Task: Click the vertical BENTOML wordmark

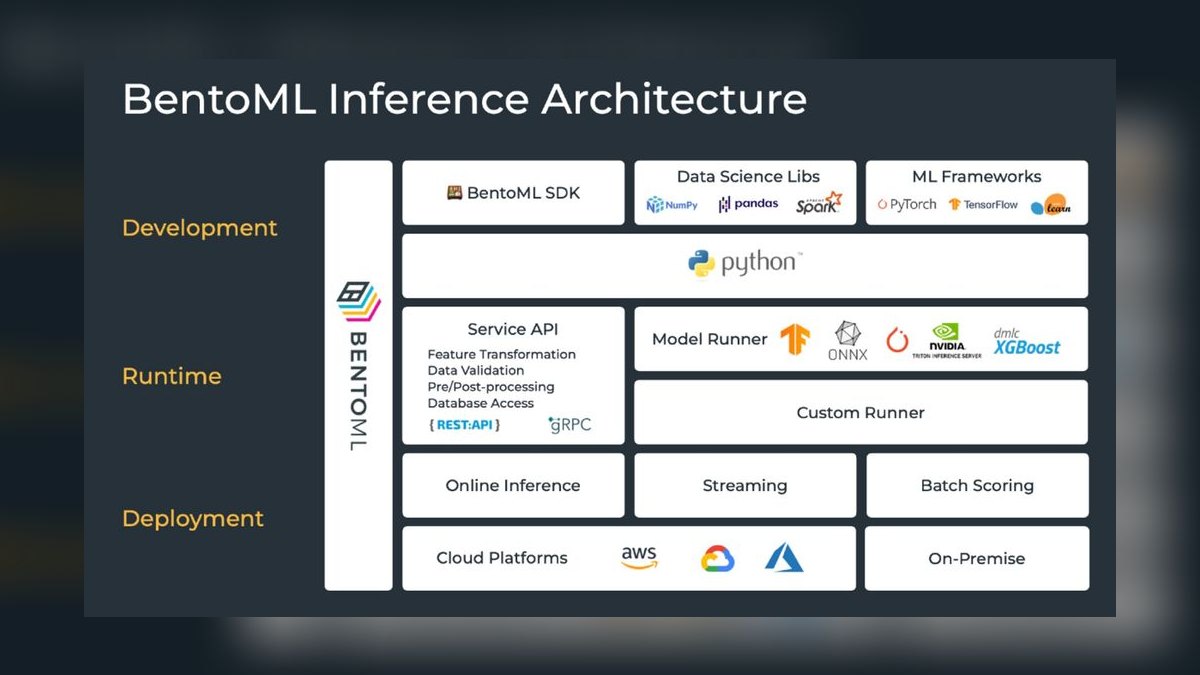Action: click(358, 391)
